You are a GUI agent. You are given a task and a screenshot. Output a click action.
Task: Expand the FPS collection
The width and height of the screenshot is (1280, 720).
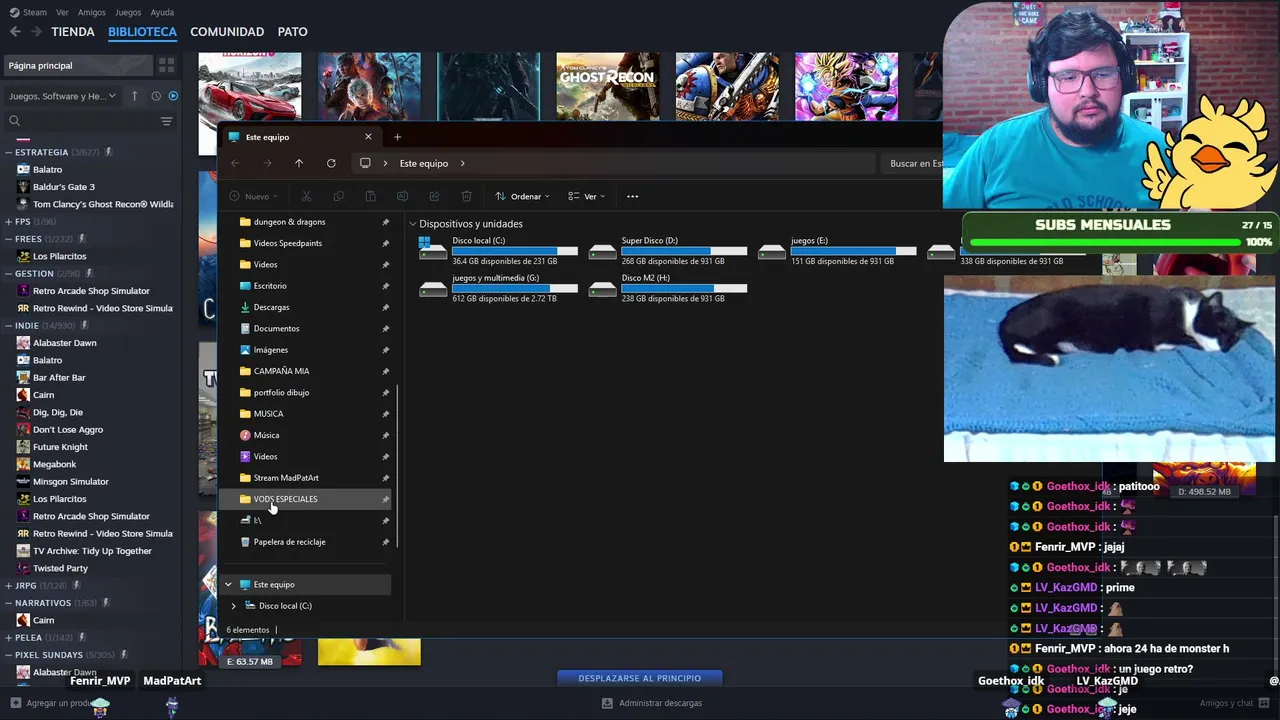[x=8, y=222]
